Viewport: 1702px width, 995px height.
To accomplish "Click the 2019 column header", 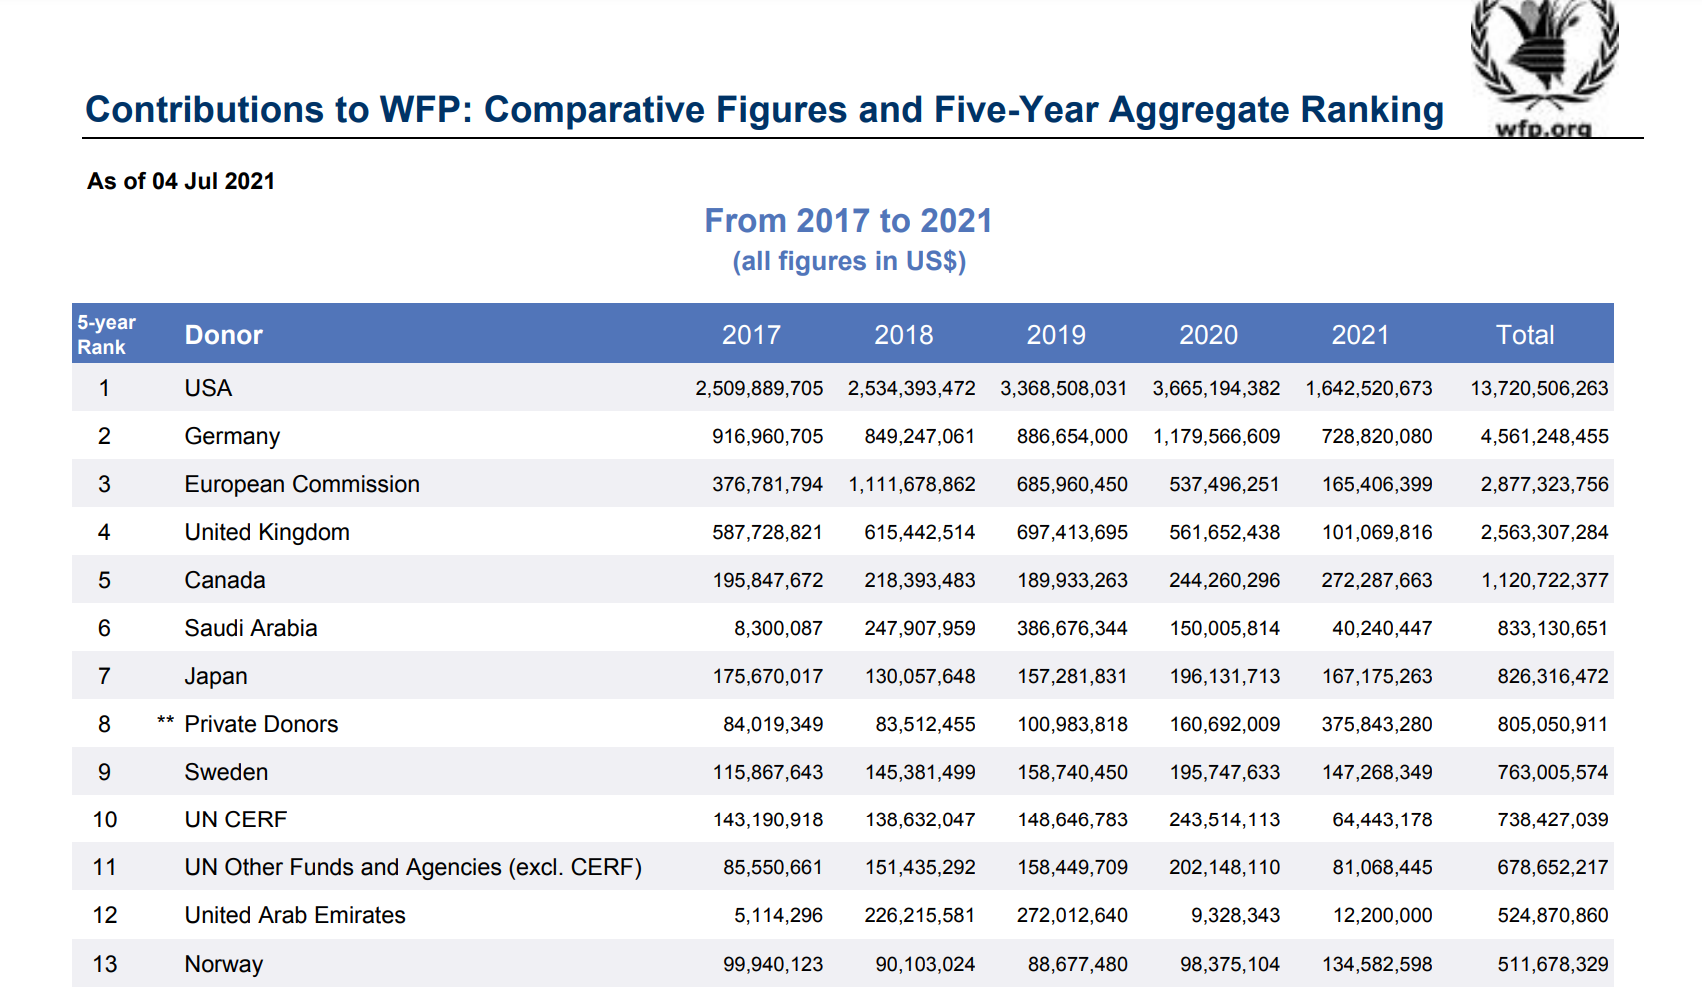I will click(x=1056, y=335).
